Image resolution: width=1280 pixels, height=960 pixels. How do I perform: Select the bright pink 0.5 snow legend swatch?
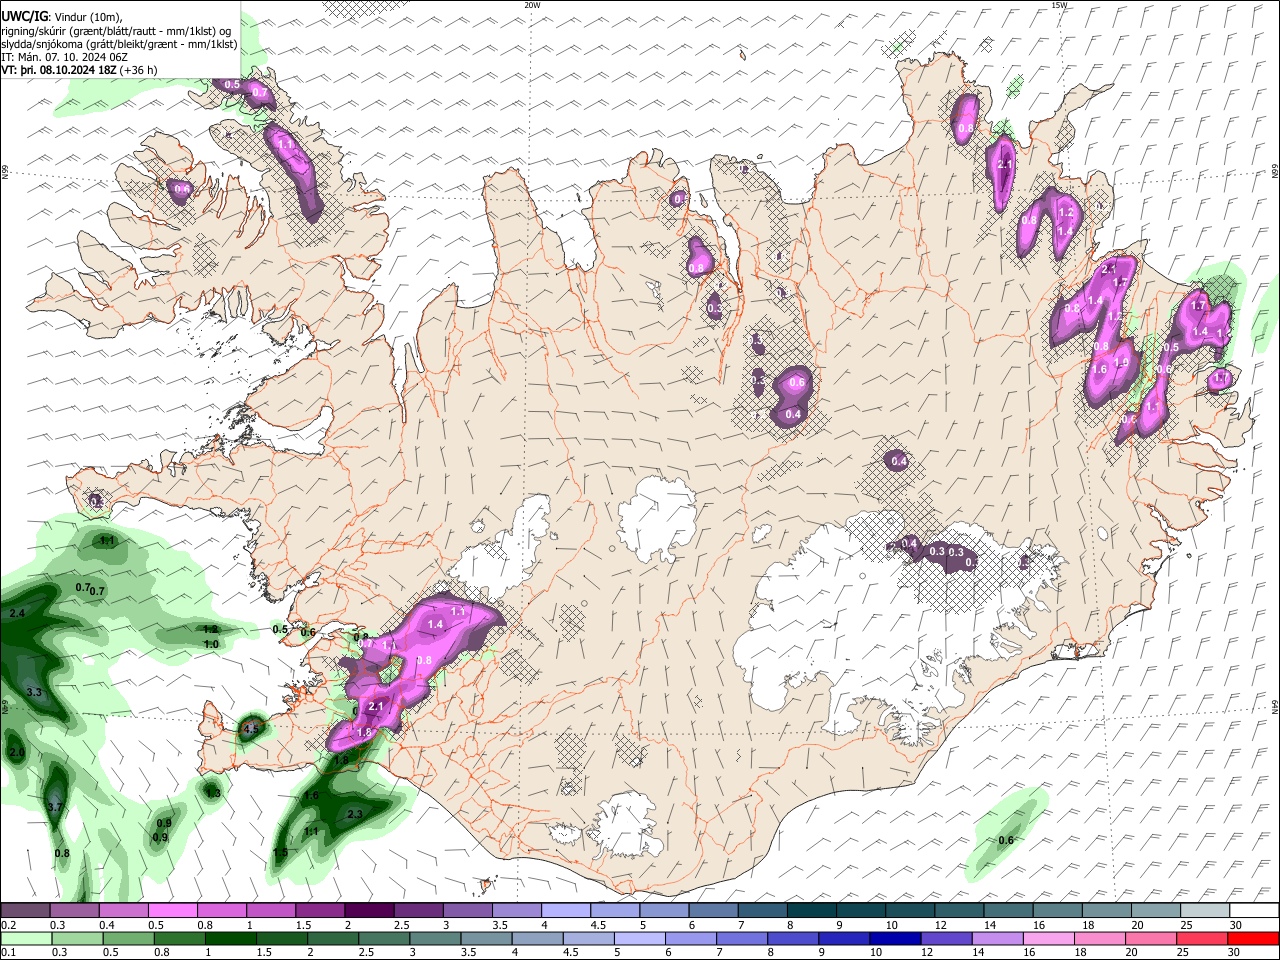pyautogui.click(x=172, y=911)
